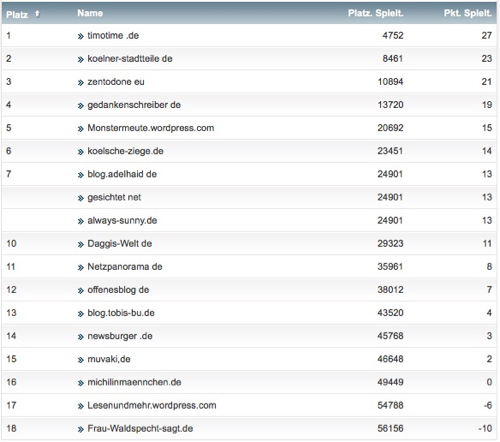Select the rank value 10894

point(390,82)
